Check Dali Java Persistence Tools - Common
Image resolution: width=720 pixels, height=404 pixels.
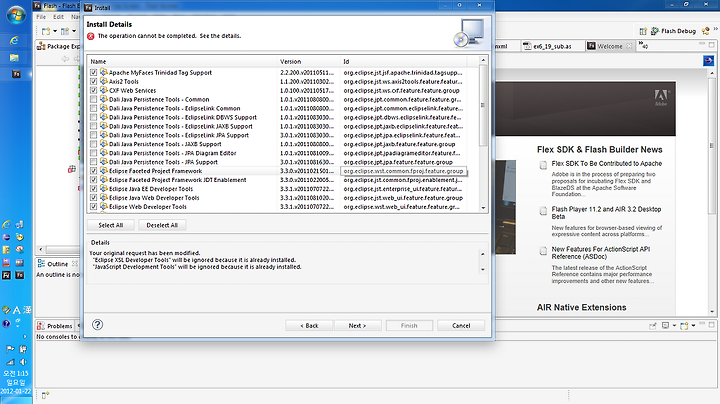94,99
